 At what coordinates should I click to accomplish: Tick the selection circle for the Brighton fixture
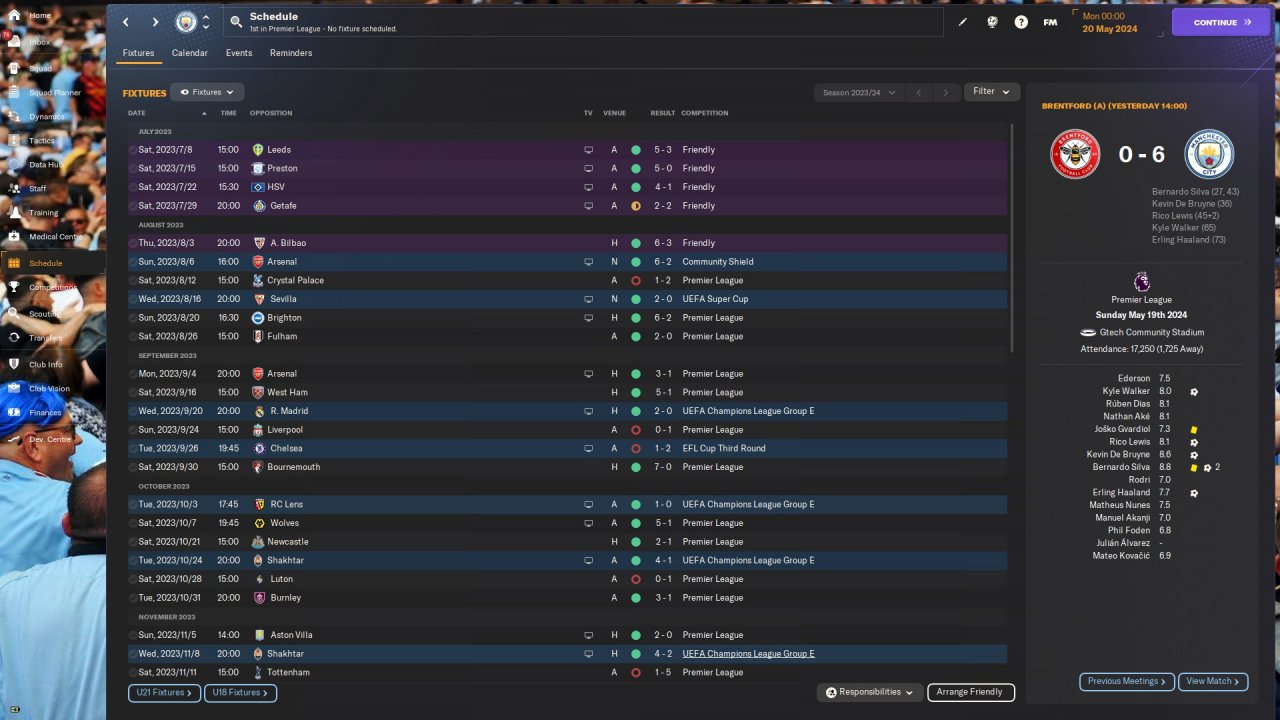pos(132,318)
